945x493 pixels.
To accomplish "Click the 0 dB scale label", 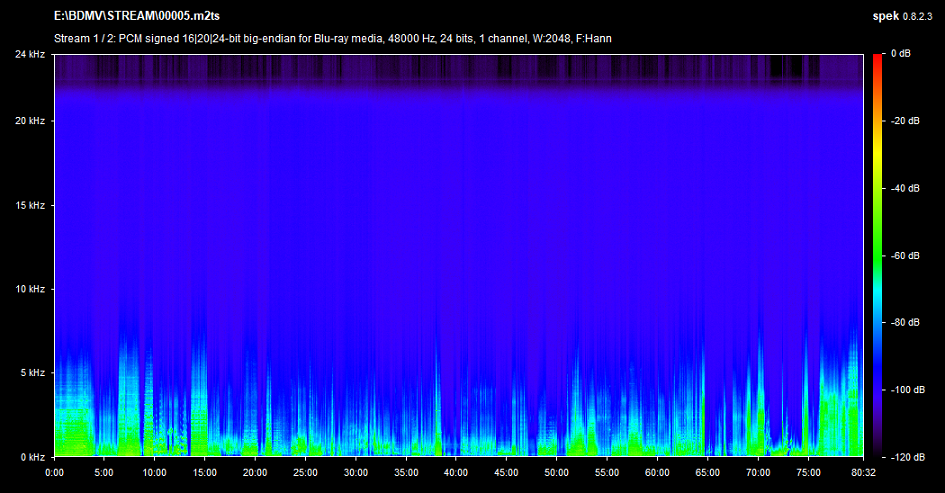I will [901, 53].
